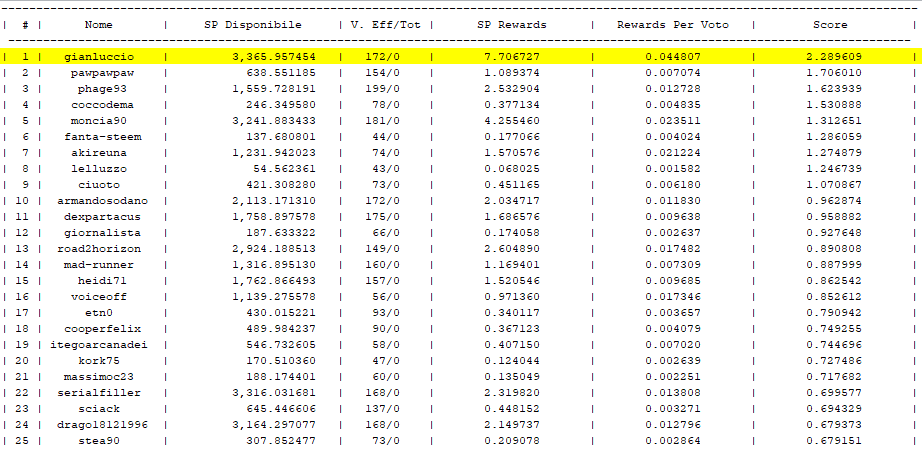Click the SP Rewards value 0.407150

click(512, 344)
